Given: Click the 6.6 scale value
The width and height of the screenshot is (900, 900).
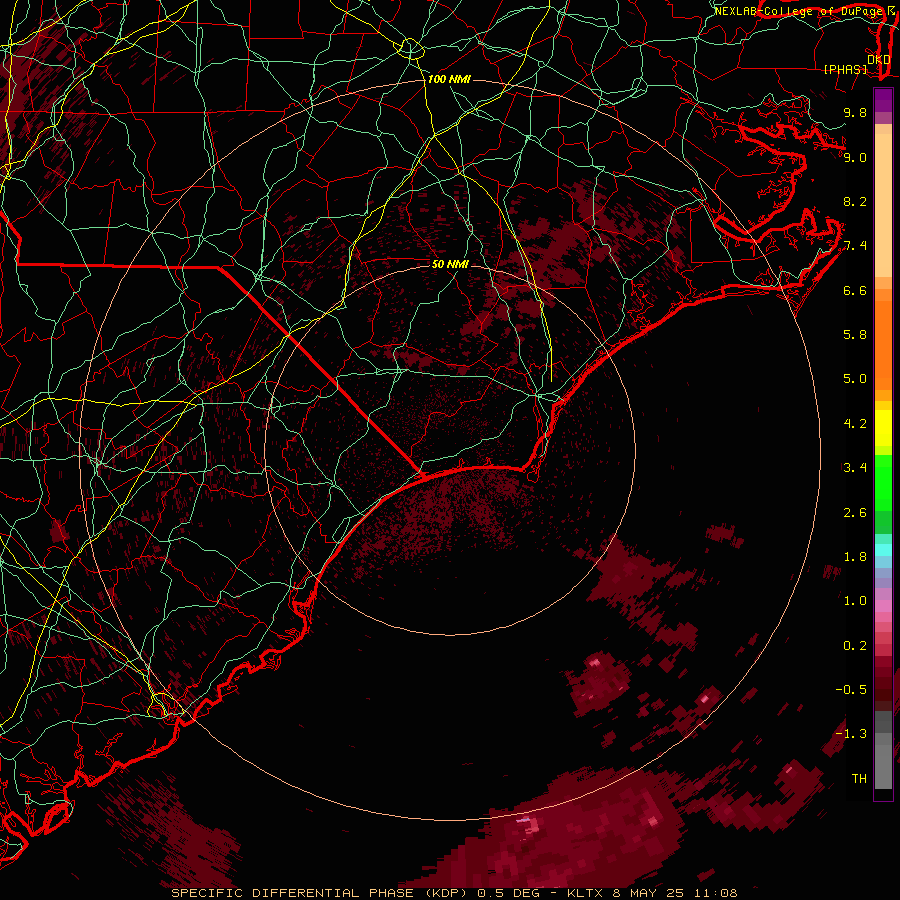Looking at the screenshot, I should tap(855, 291).
